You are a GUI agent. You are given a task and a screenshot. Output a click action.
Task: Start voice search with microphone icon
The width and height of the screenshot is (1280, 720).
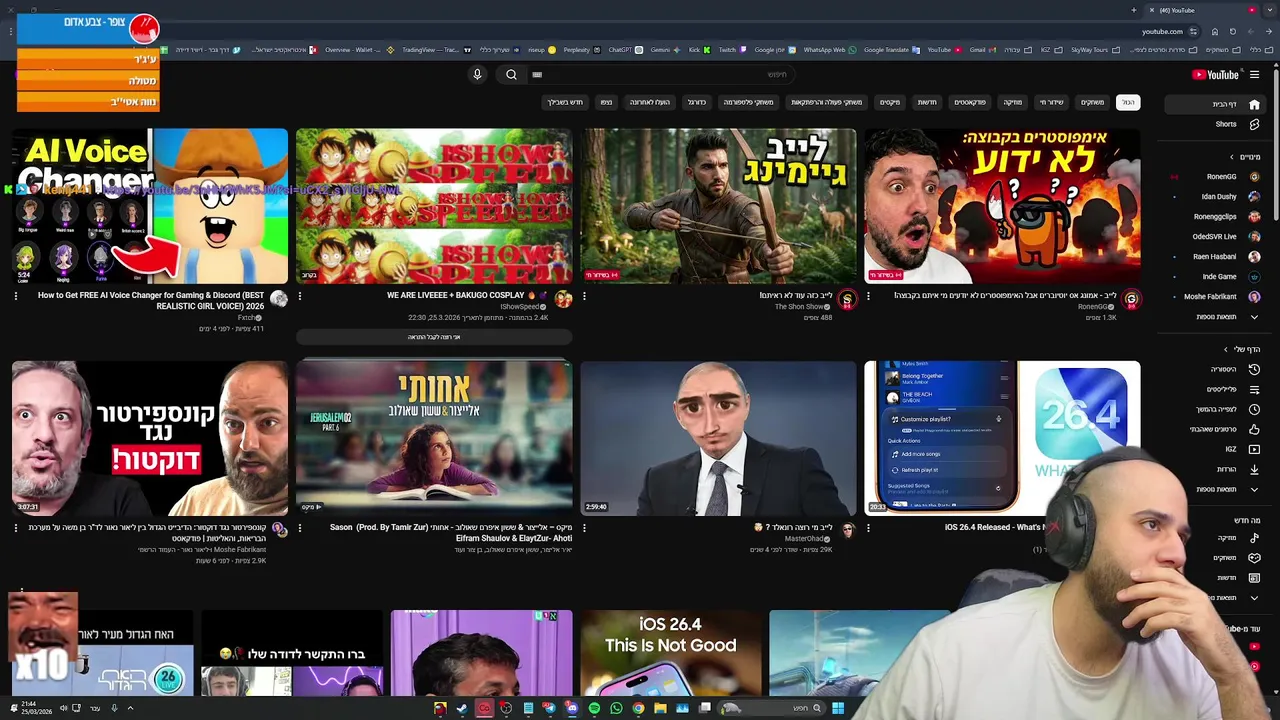[477, 74]
